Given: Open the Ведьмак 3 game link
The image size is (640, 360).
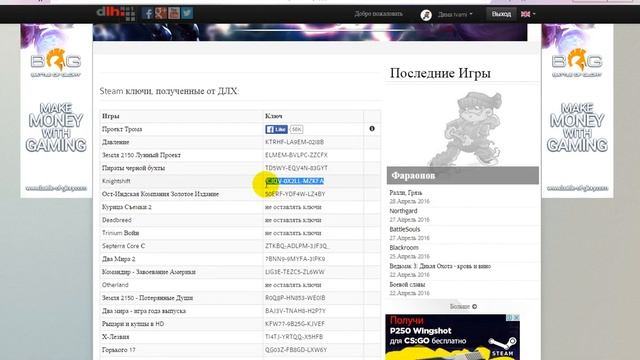Looking at the screenshot, I should pyautogui.click(x=440, y=266).
